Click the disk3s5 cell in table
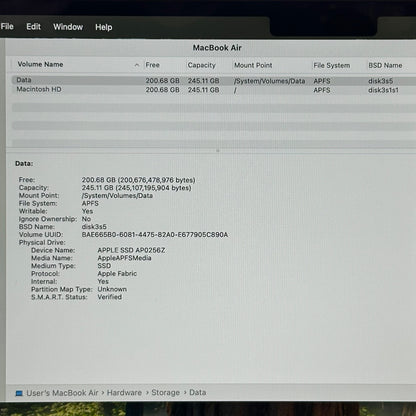This screenshot has width=416, height=416. pyautogui.click(x=381, y=81)
